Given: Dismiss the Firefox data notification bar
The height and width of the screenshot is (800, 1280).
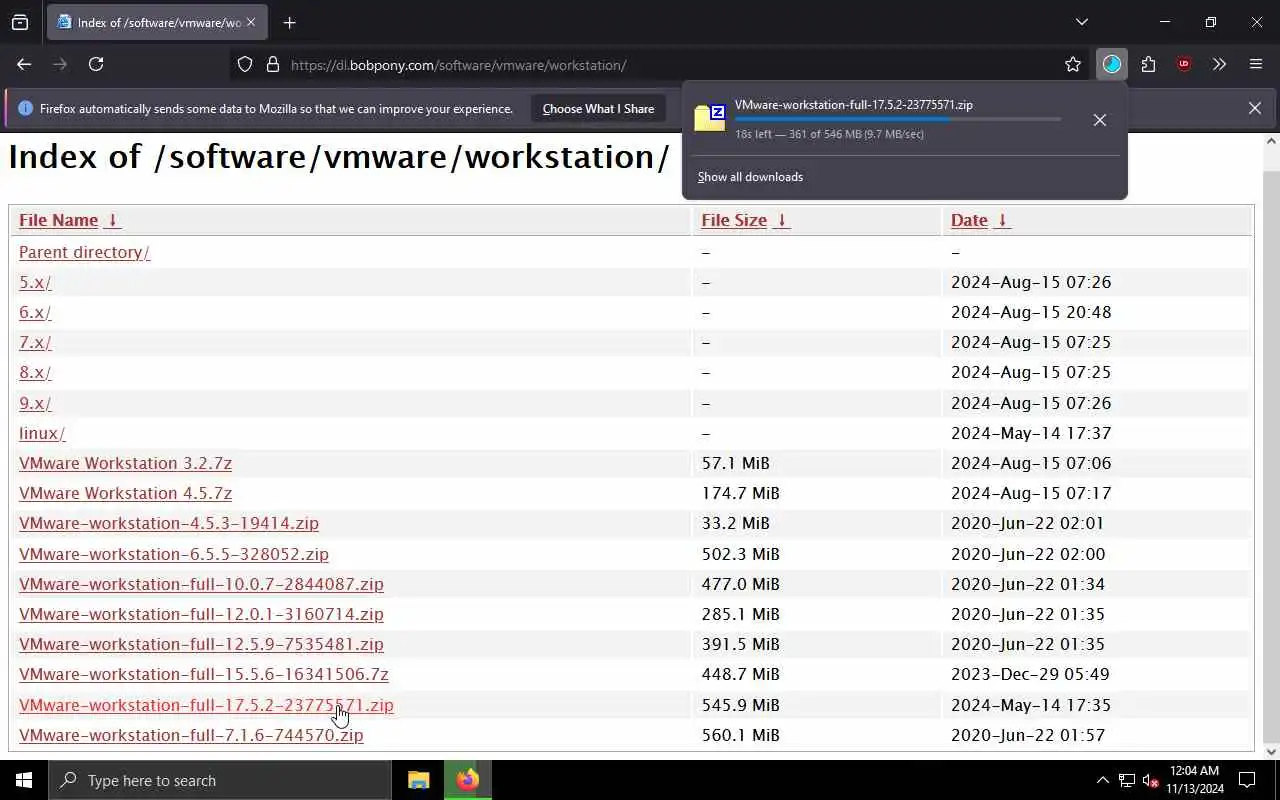Looking at the screenshot, I should click(1254, 108).
